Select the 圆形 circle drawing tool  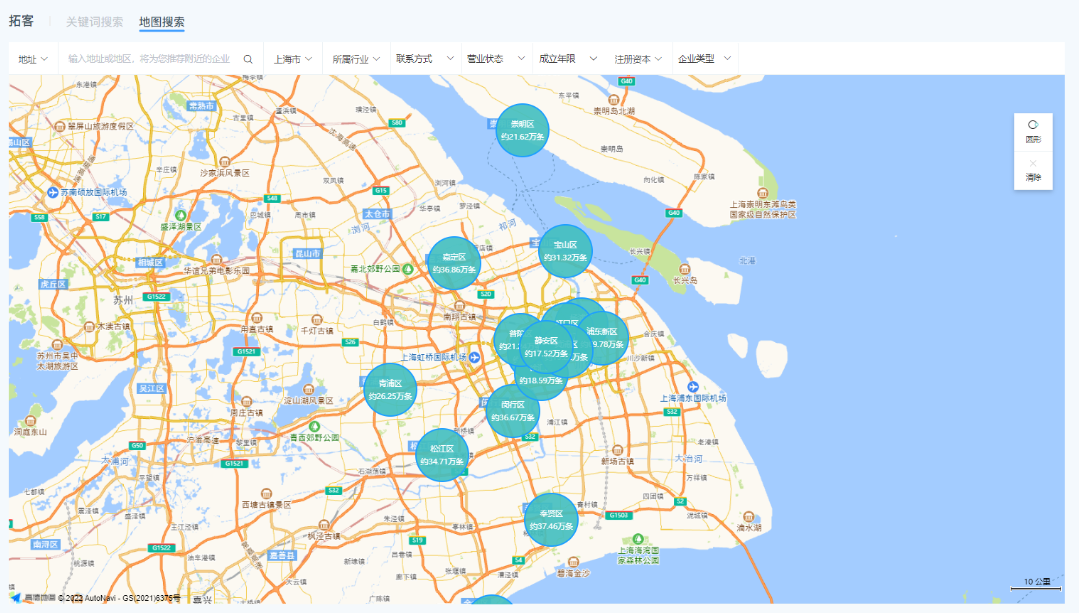pyautogui.click(x=1033, y=131)
